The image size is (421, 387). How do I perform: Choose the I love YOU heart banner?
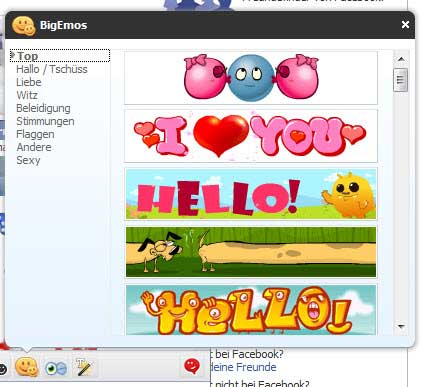coord(251,136)
